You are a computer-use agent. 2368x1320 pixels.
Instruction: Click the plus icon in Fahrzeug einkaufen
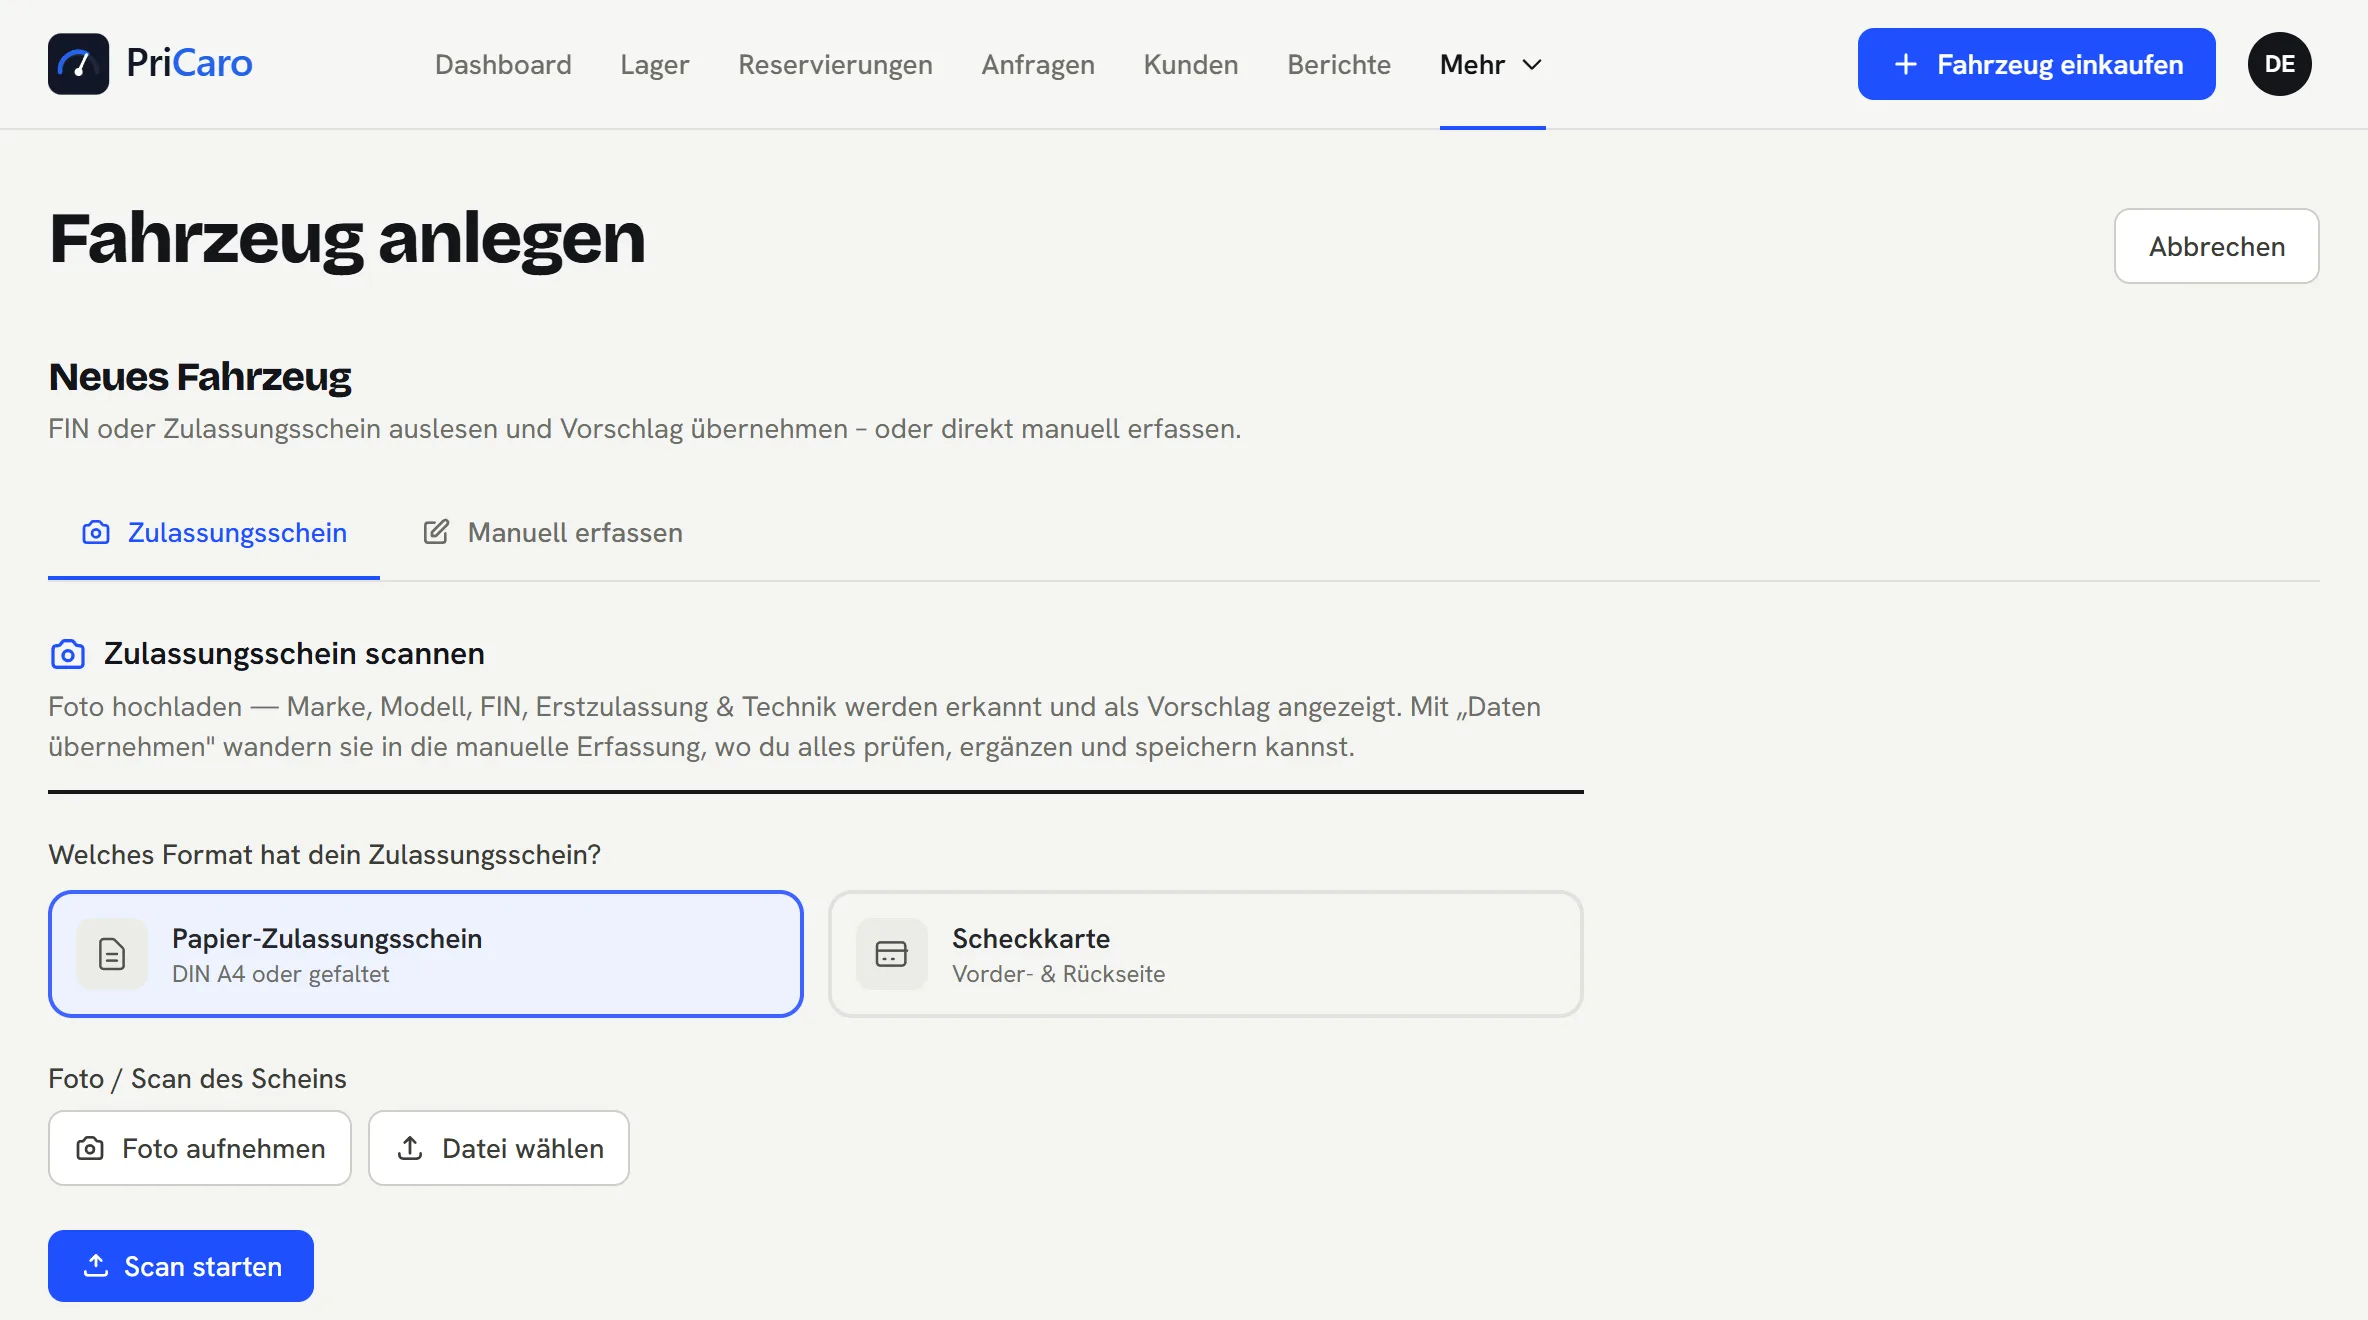click(x=1906, y=64)
